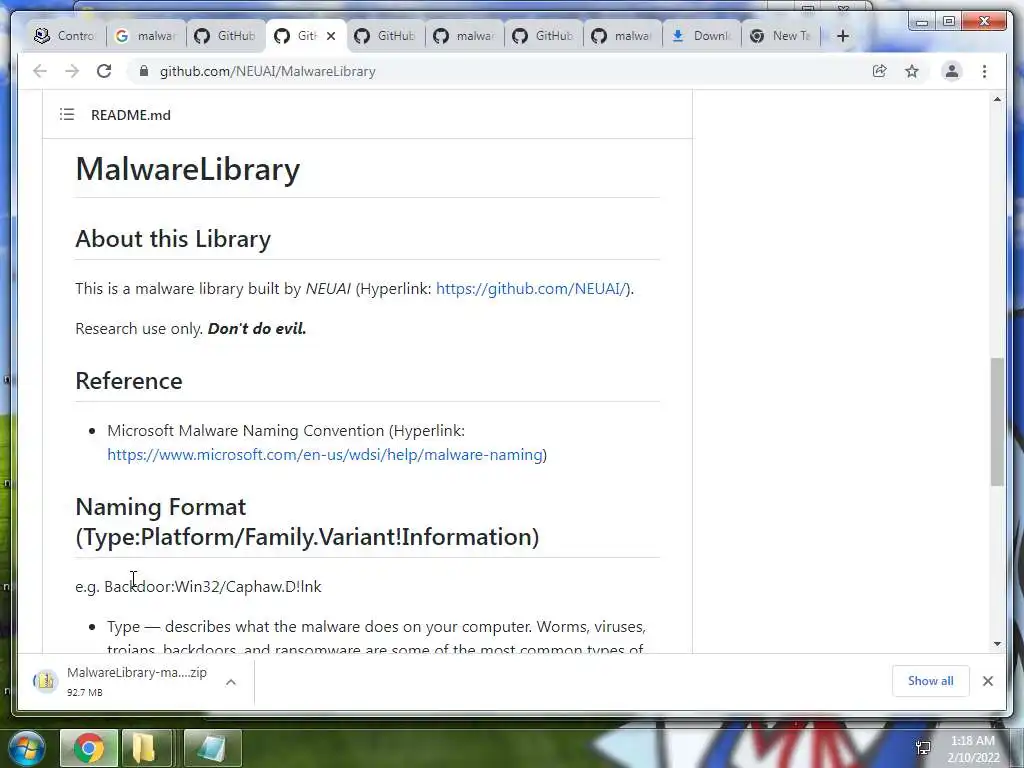Expand download item options chevron

coord(231,682)
